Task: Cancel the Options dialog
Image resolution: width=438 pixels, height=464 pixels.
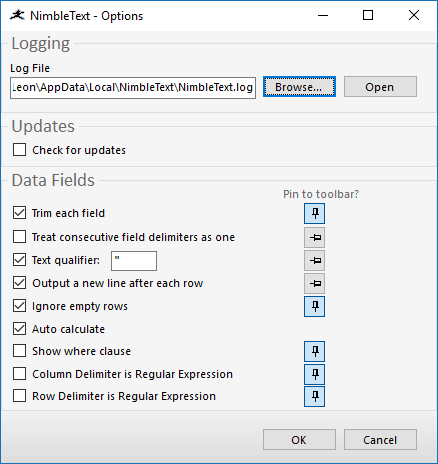Action: click(380, 440)
